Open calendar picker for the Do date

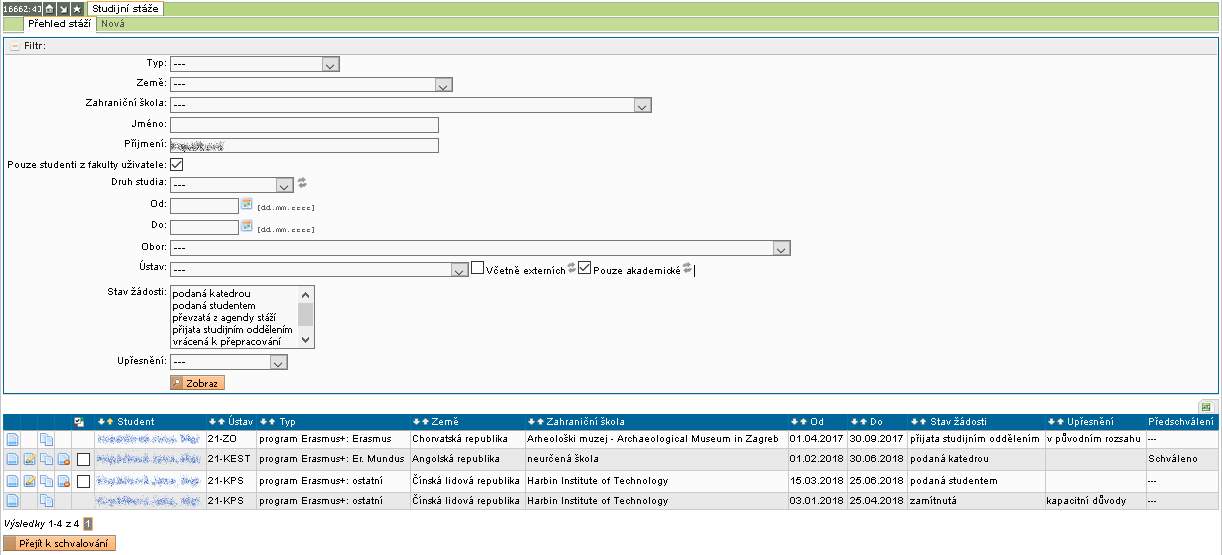click(x=247, y=226)
